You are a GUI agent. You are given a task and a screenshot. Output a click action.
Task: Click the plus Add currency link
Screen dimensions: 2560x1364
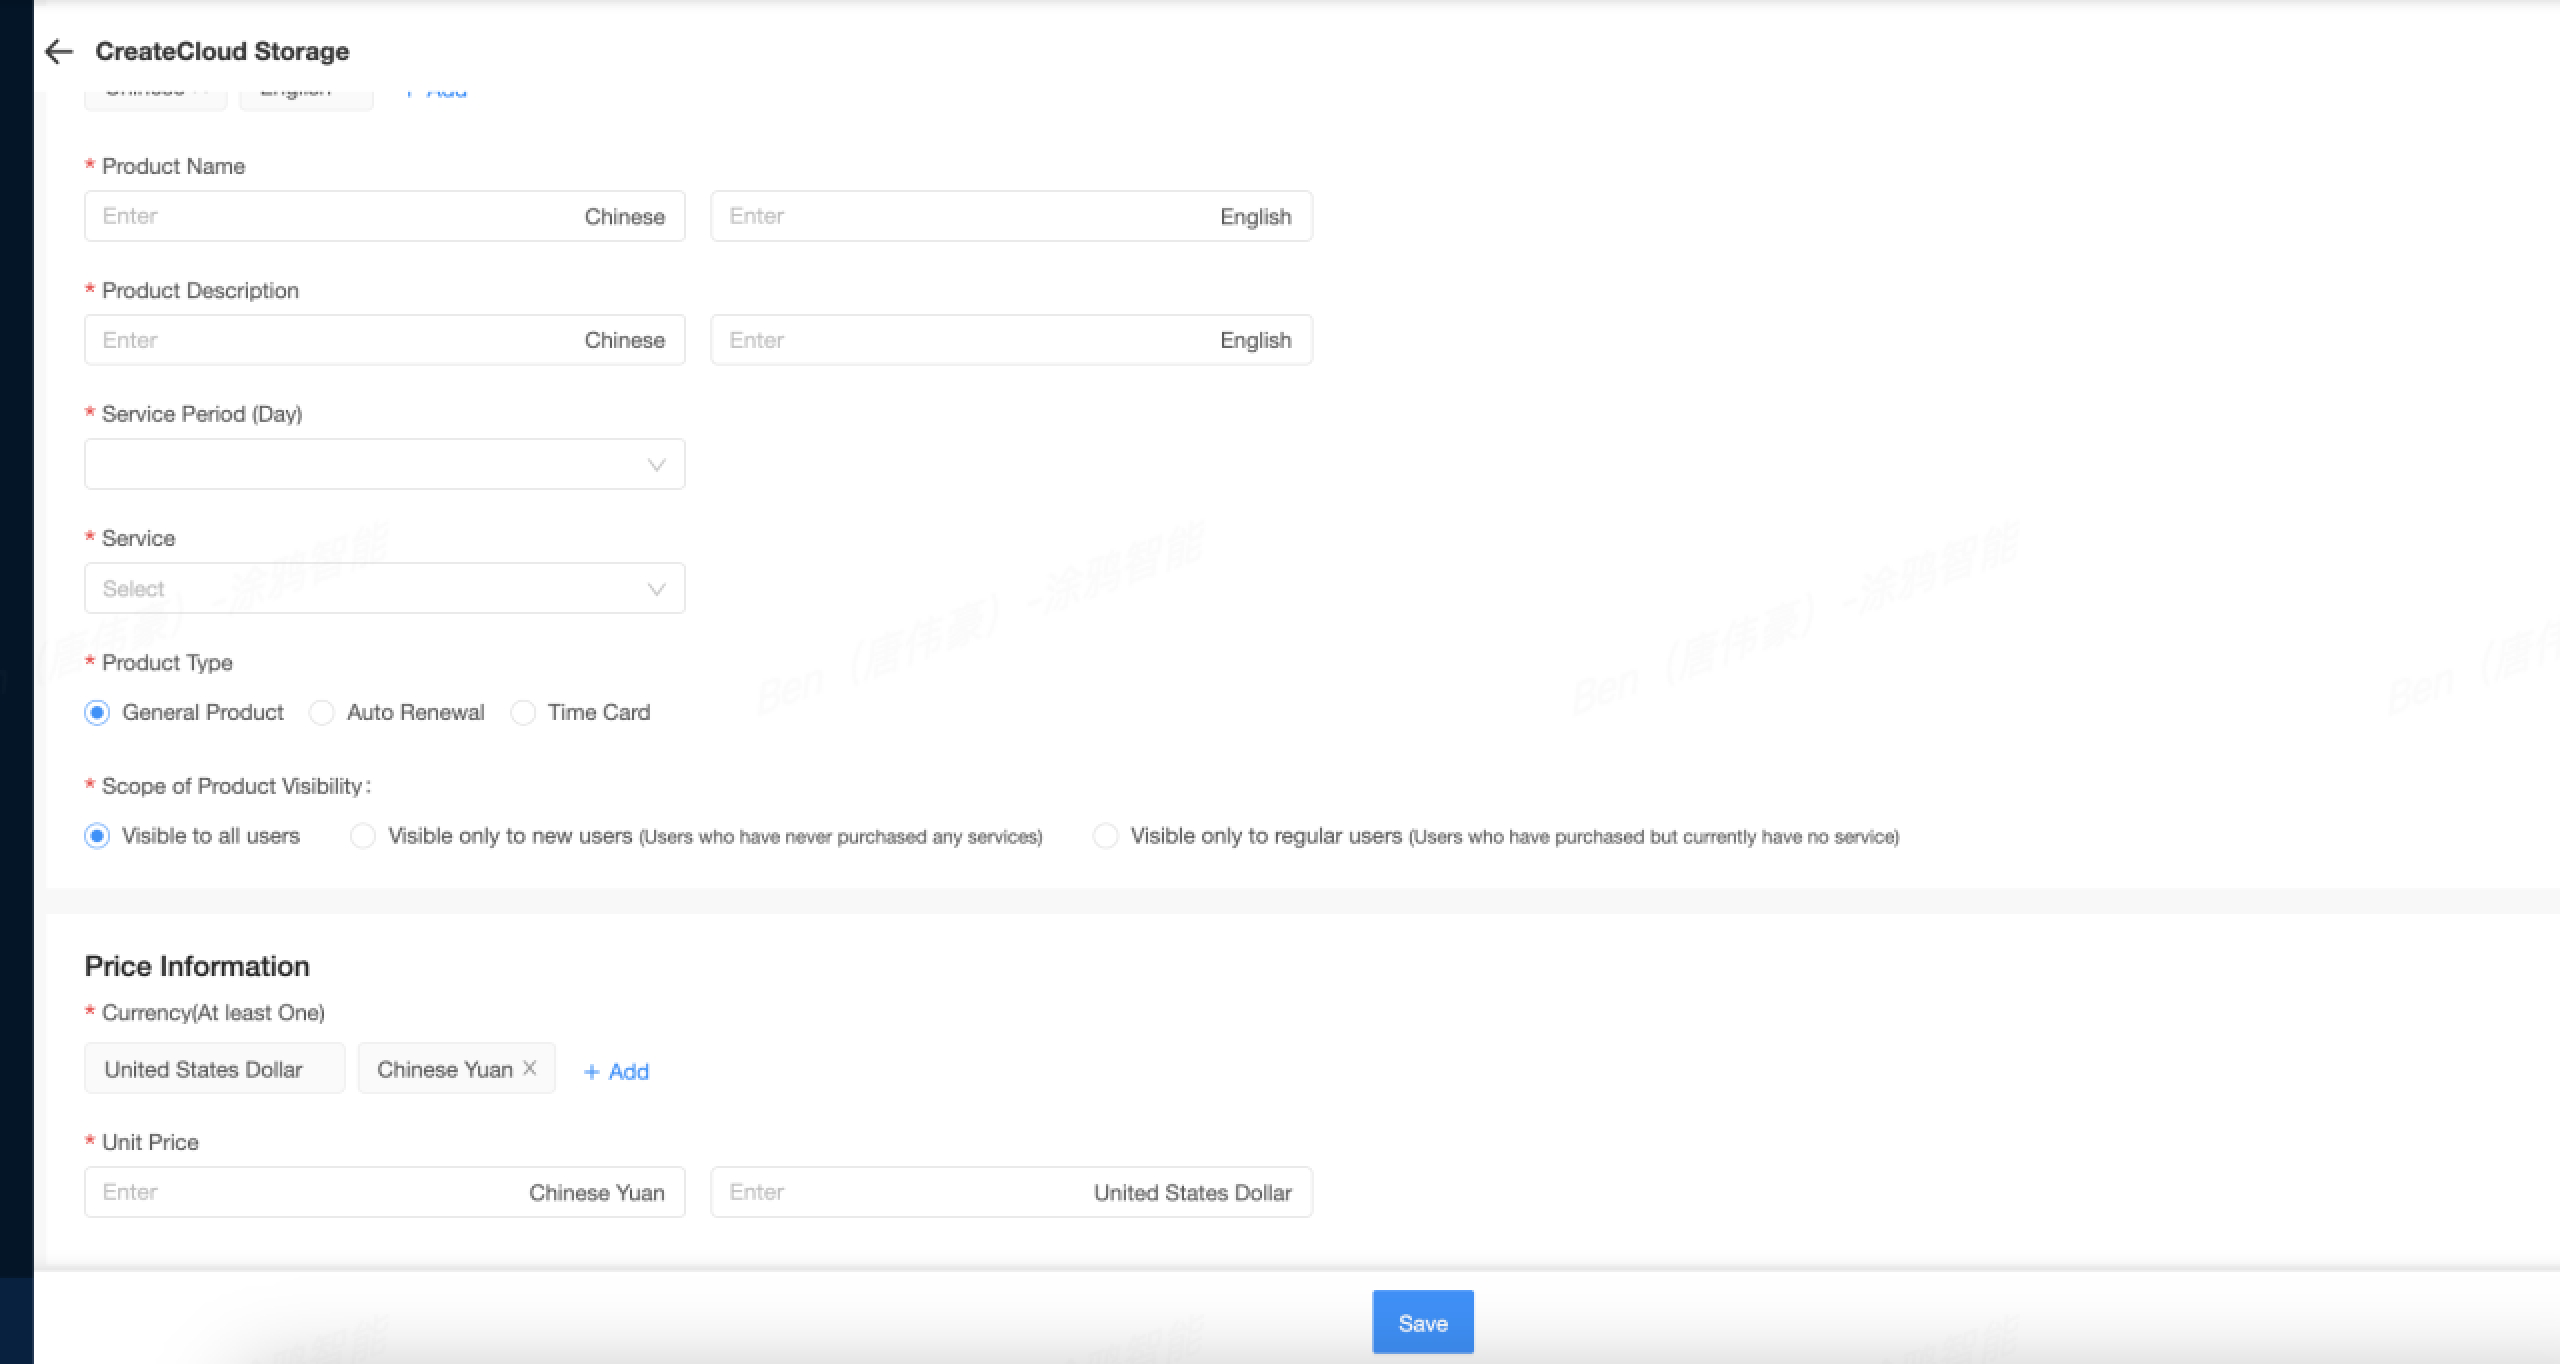pyautogui.click(x=616, y=1072)
